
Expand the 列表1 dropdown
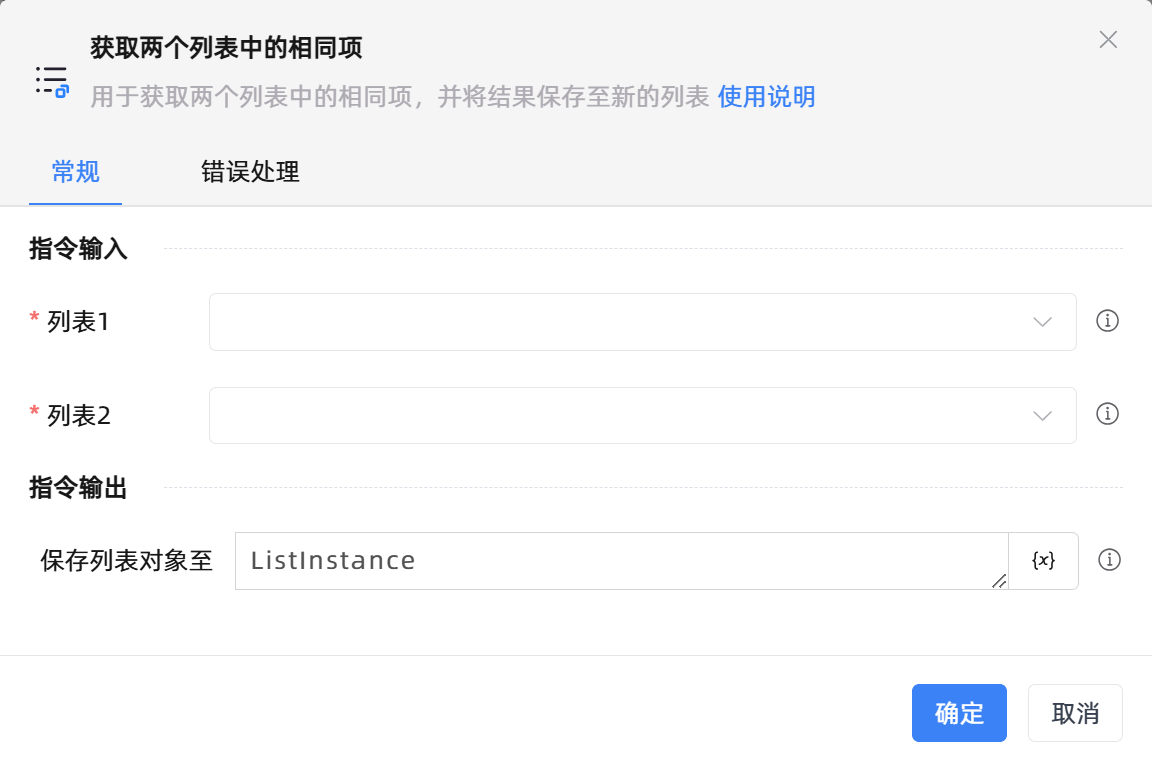click(x=642, y=322)
